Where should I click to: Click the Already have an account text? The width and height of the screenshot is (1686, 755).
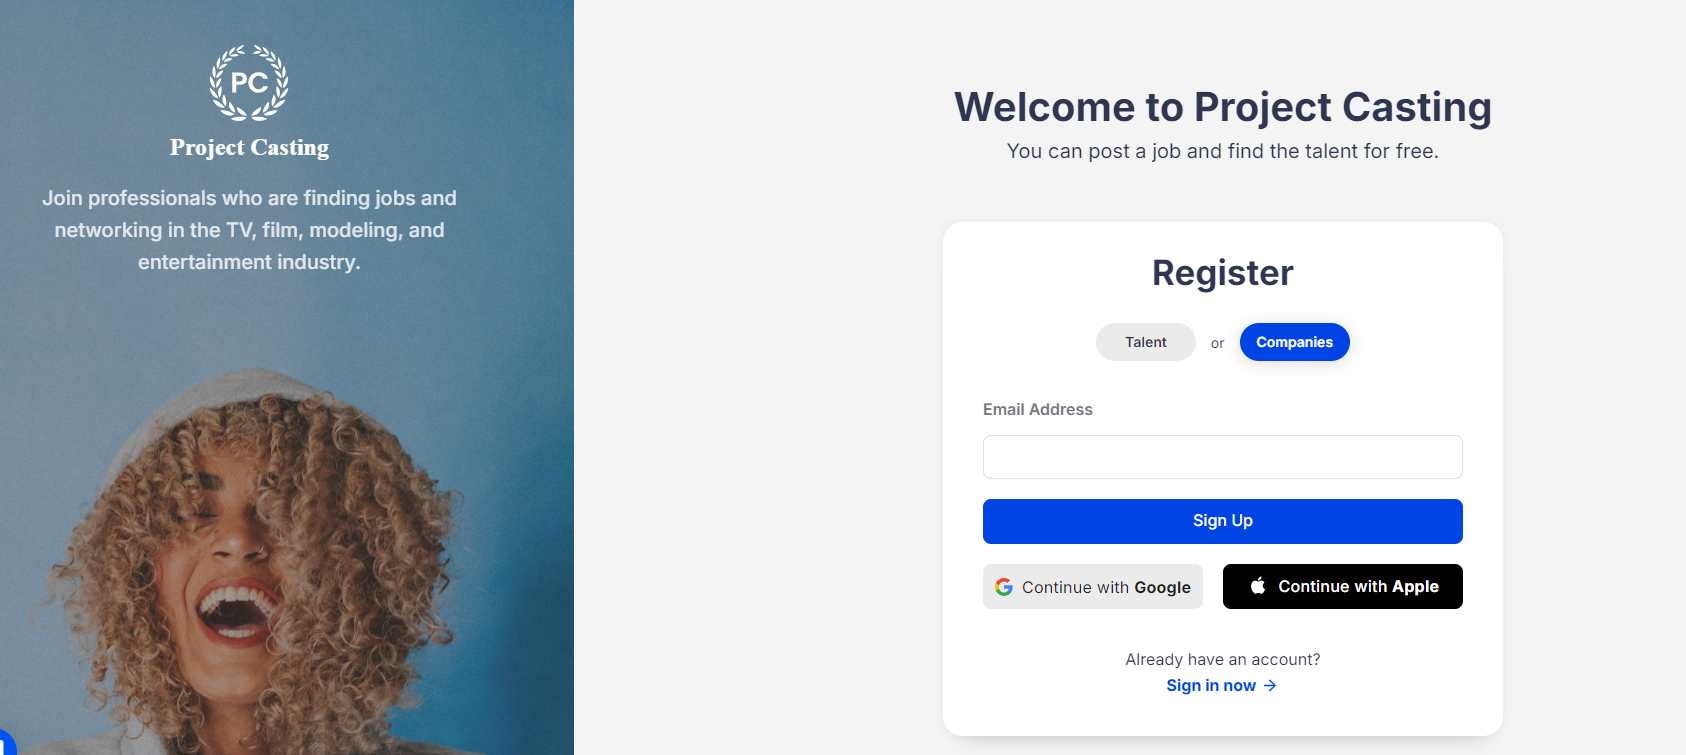1222,659
